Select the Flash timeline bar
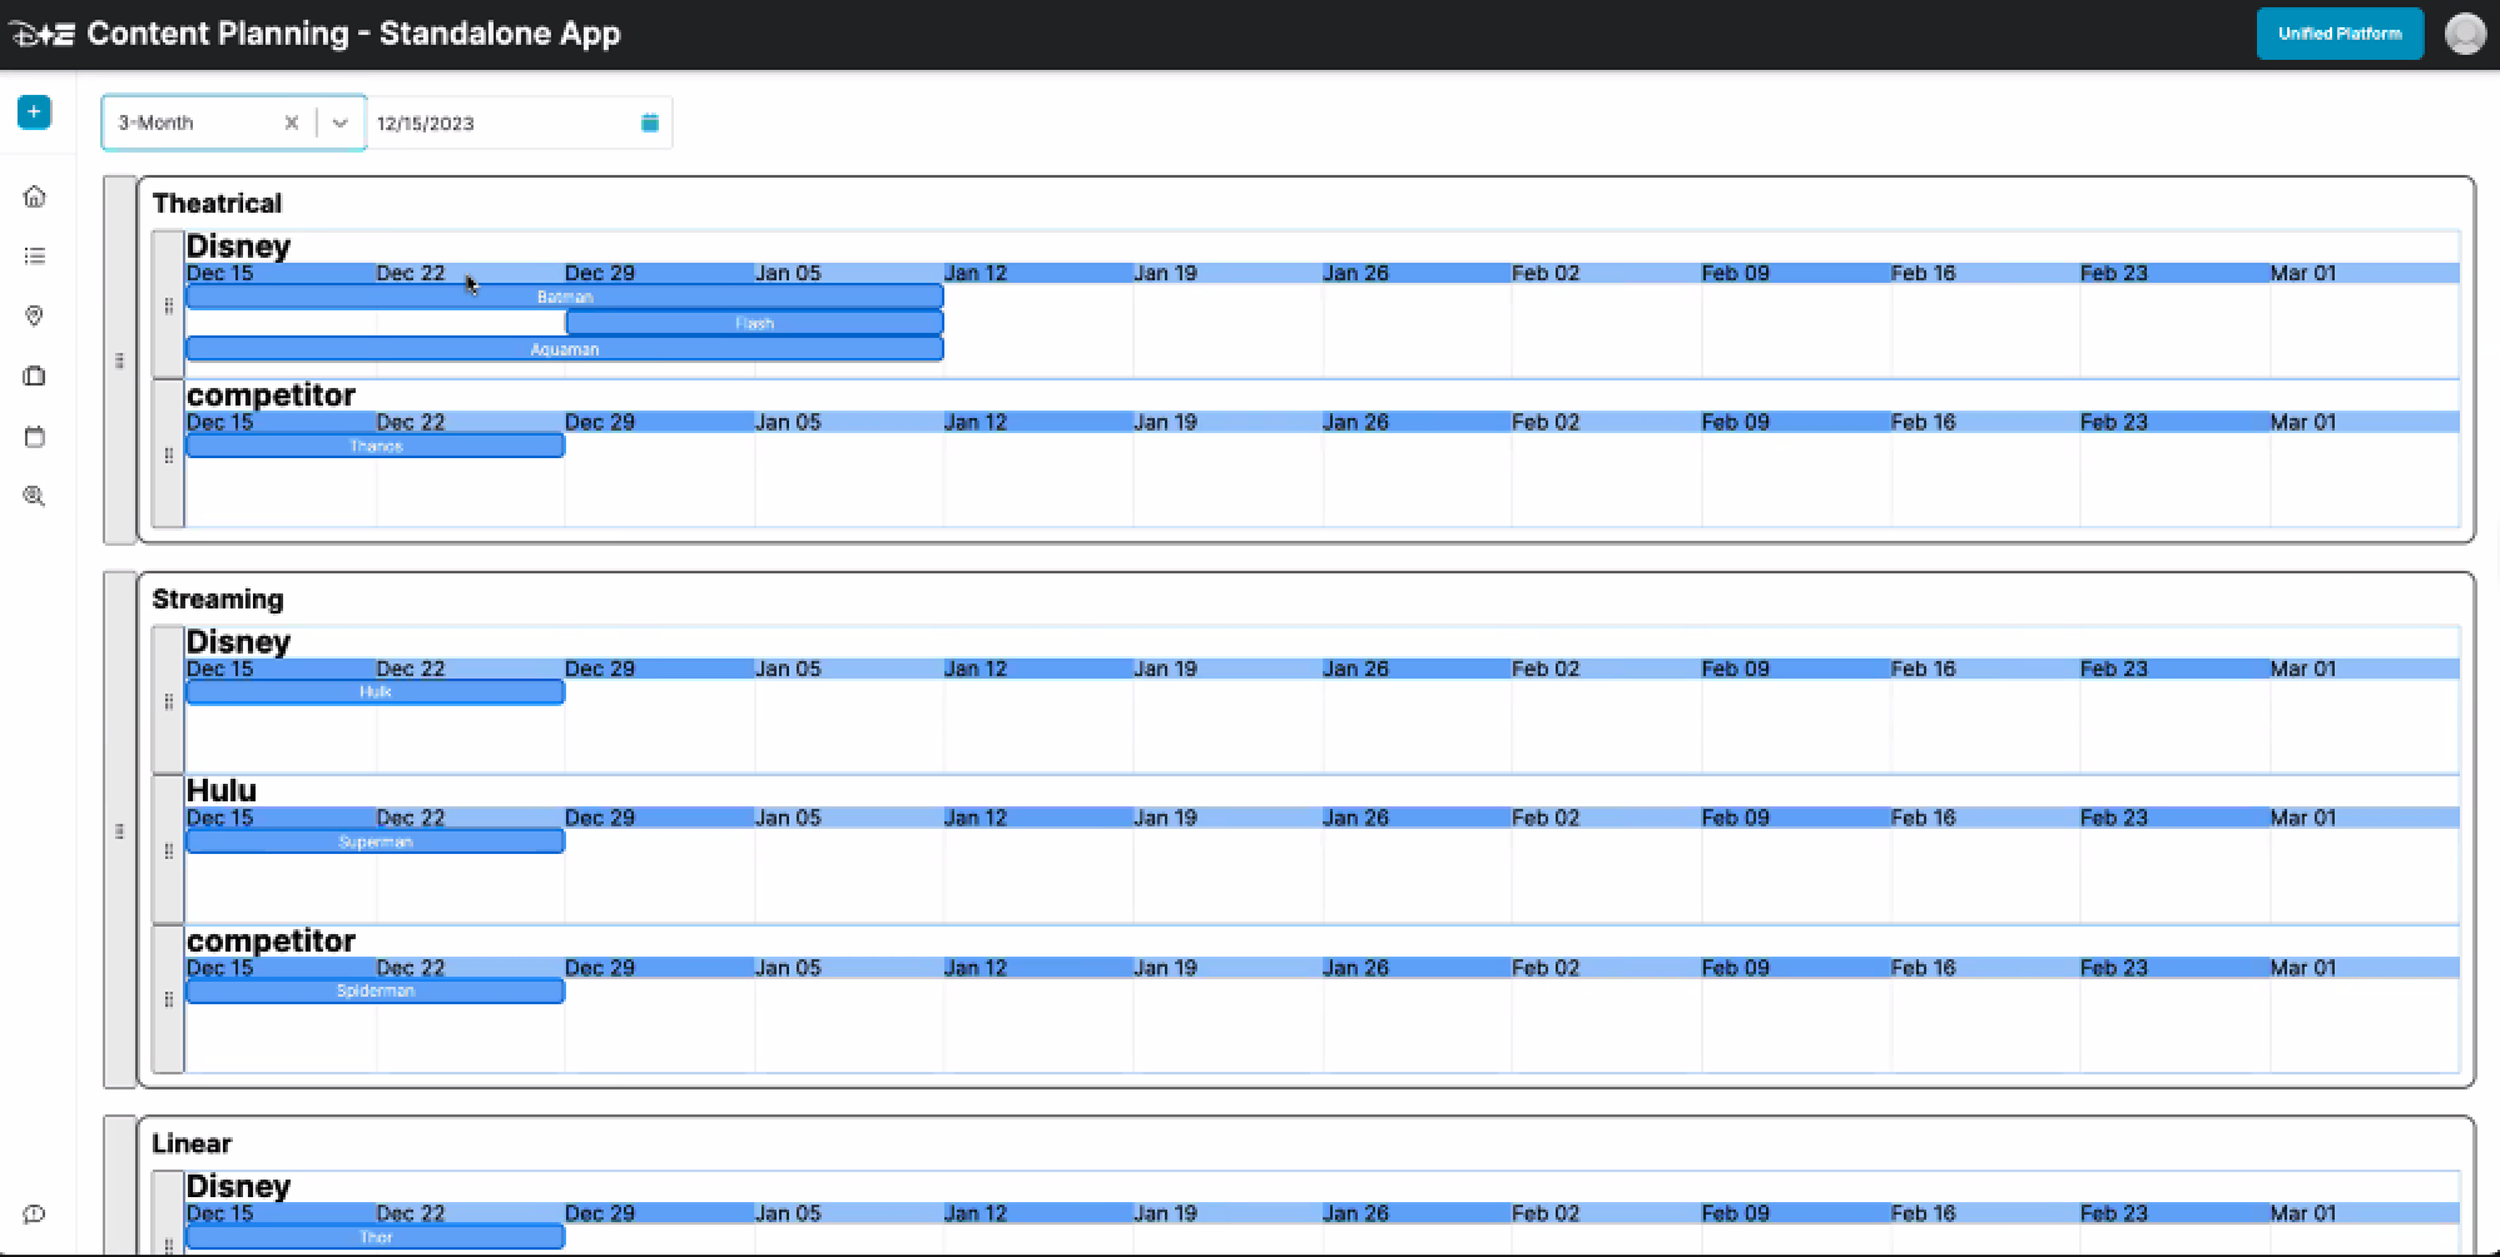2500x1257 pixels. tap(754, 323)
